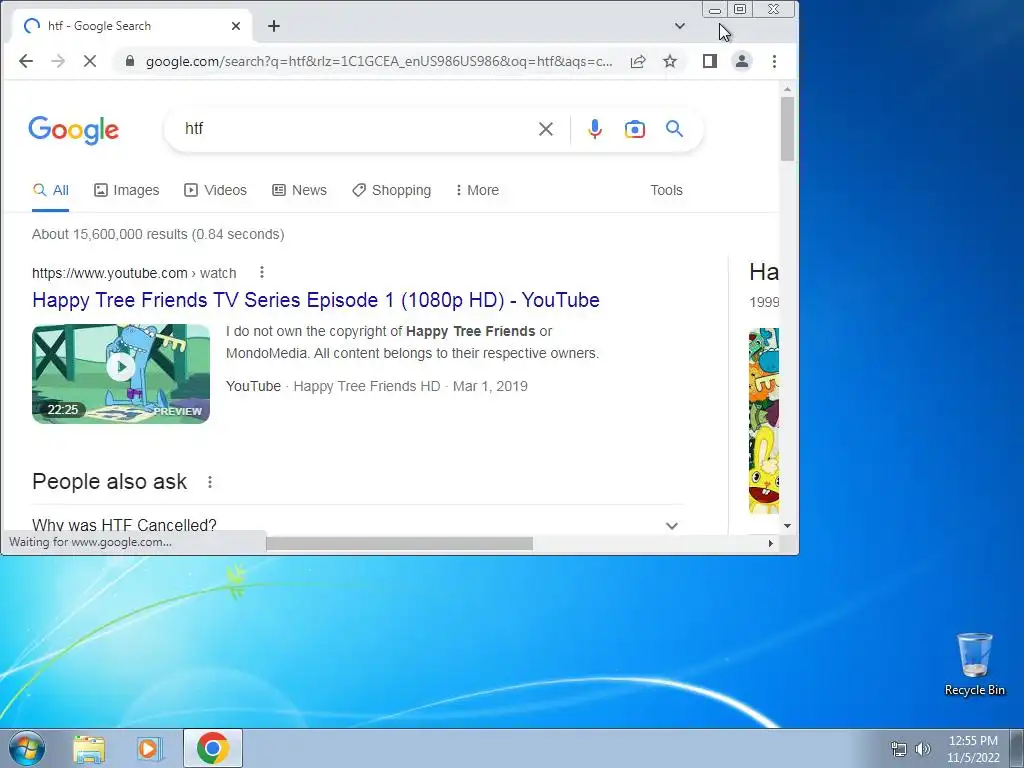Click the forward navigation arrow
This screenshot has width=1024, height=768.
click(58, 61)
